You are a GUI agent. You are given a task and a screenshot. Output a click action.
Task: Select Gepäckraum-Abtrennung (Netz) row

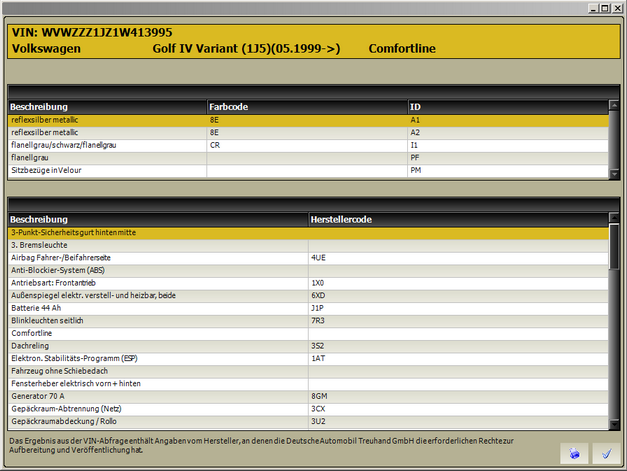point(308,409)
